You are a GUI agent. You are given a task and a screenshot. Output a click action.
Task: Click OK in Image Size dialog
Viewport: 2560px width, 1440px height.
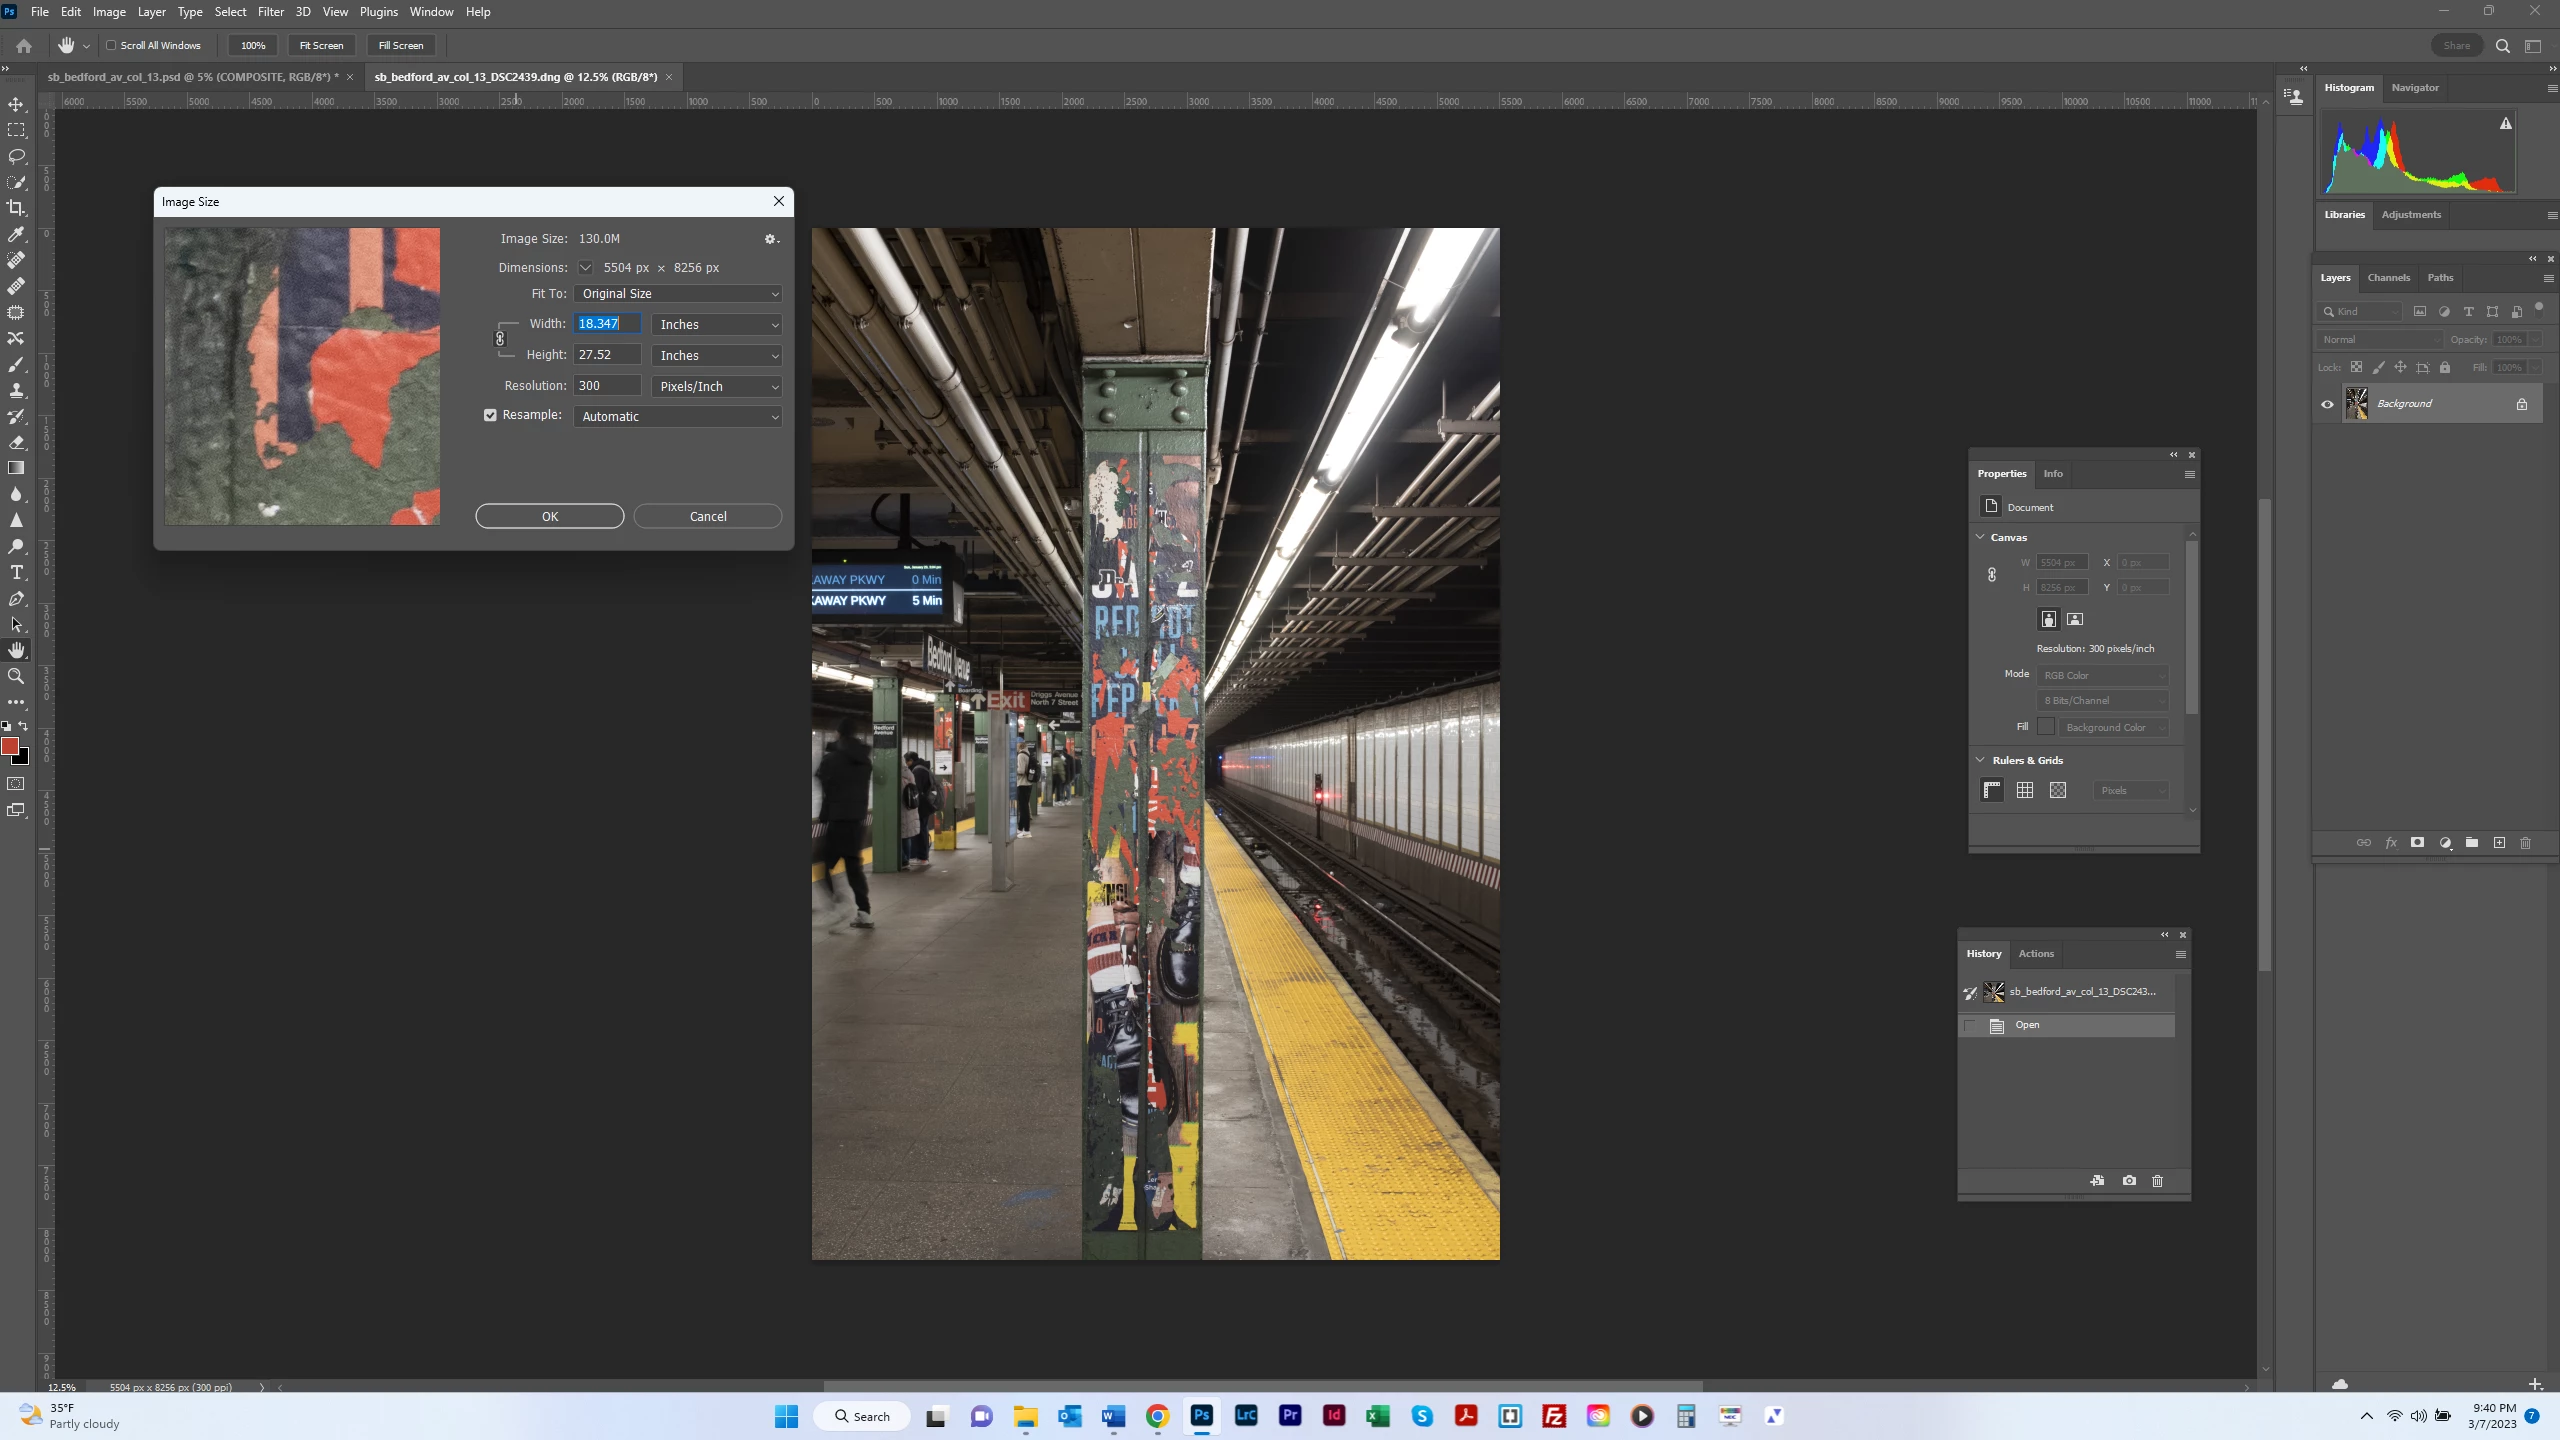click(549, 516)
